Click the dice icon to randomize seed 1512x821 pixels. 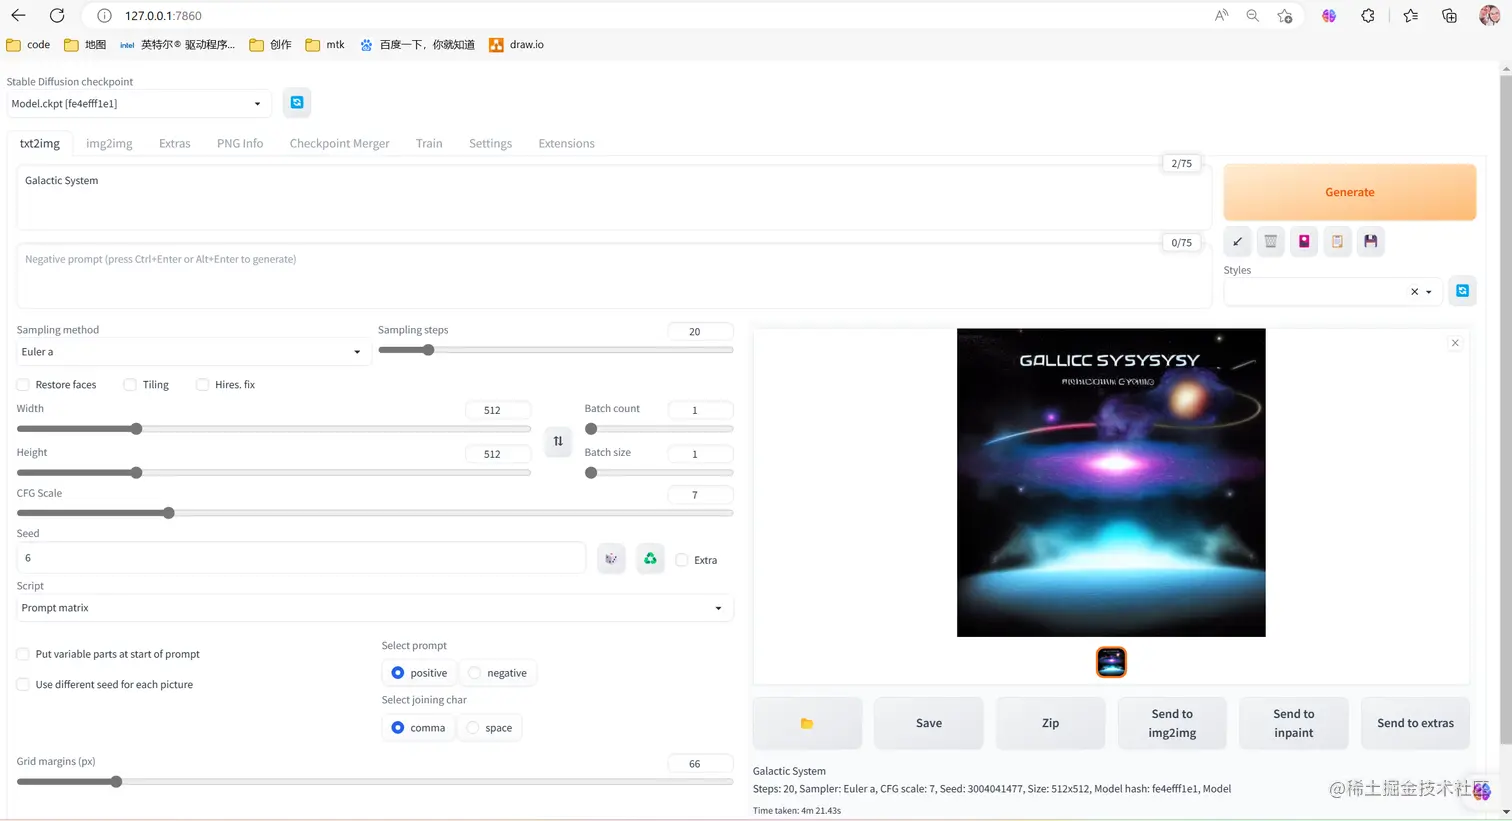coord(611,559)
